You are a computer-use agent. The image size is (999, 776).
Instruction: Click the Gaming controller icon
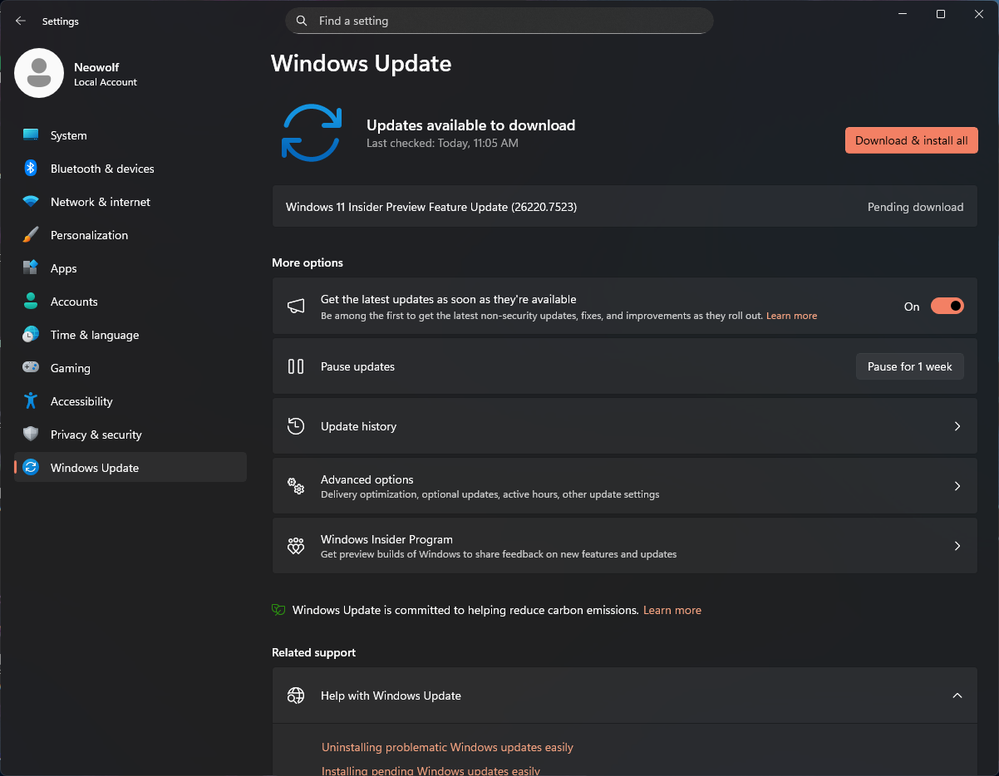click(31, 367)
